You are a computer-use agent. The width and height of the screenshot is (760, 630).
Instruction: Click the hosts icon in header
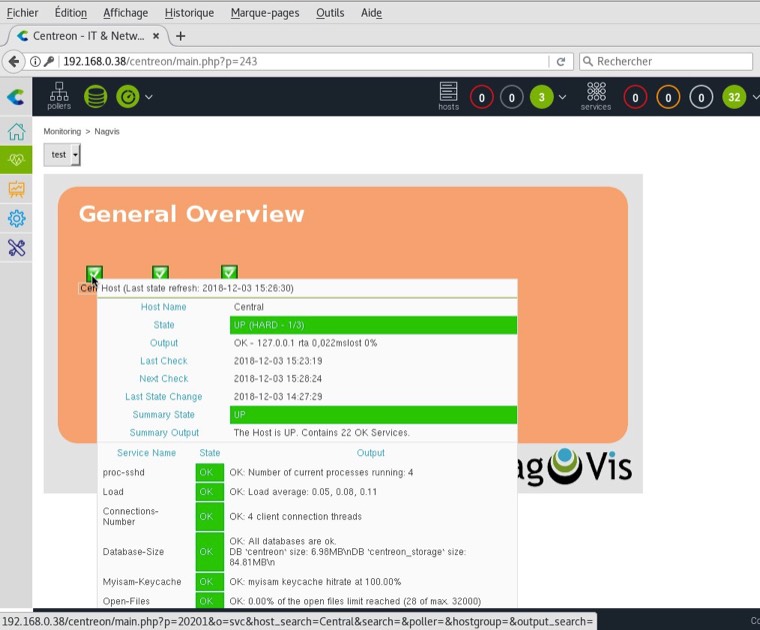coord(449,96)
